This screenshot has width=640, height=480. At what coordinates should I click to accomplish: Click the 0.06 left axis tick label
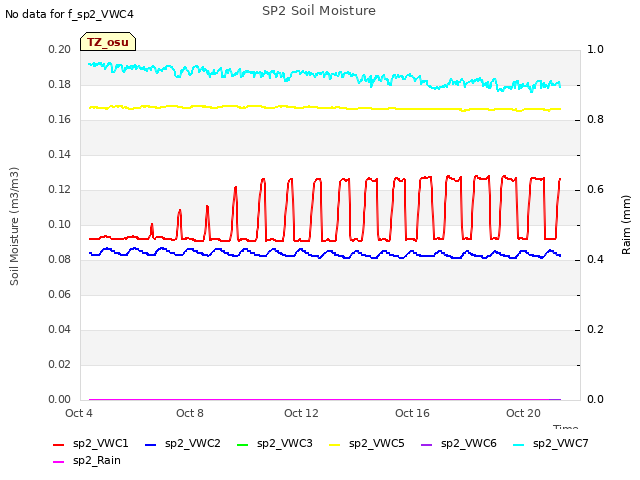point(60,295)
